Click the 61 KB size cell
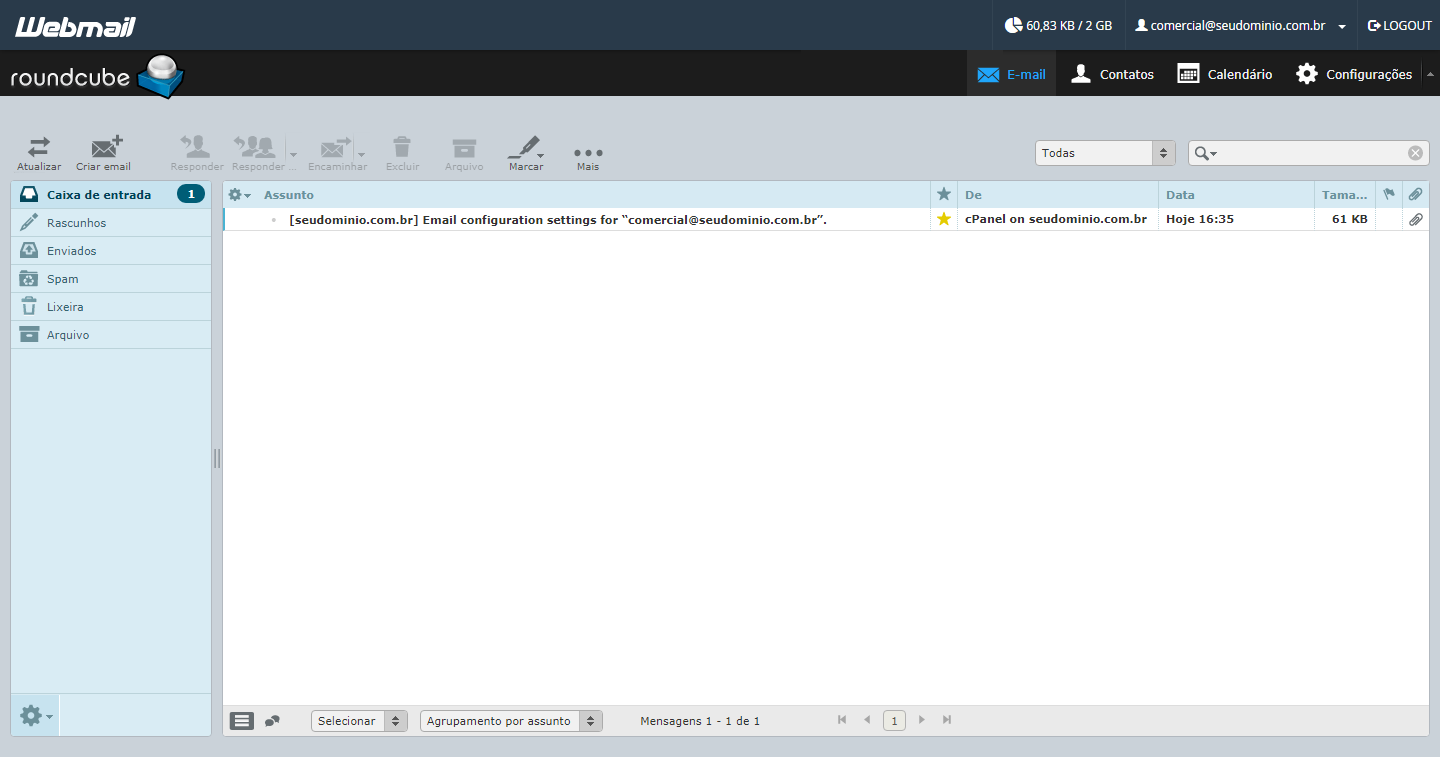 point(1350,219)
